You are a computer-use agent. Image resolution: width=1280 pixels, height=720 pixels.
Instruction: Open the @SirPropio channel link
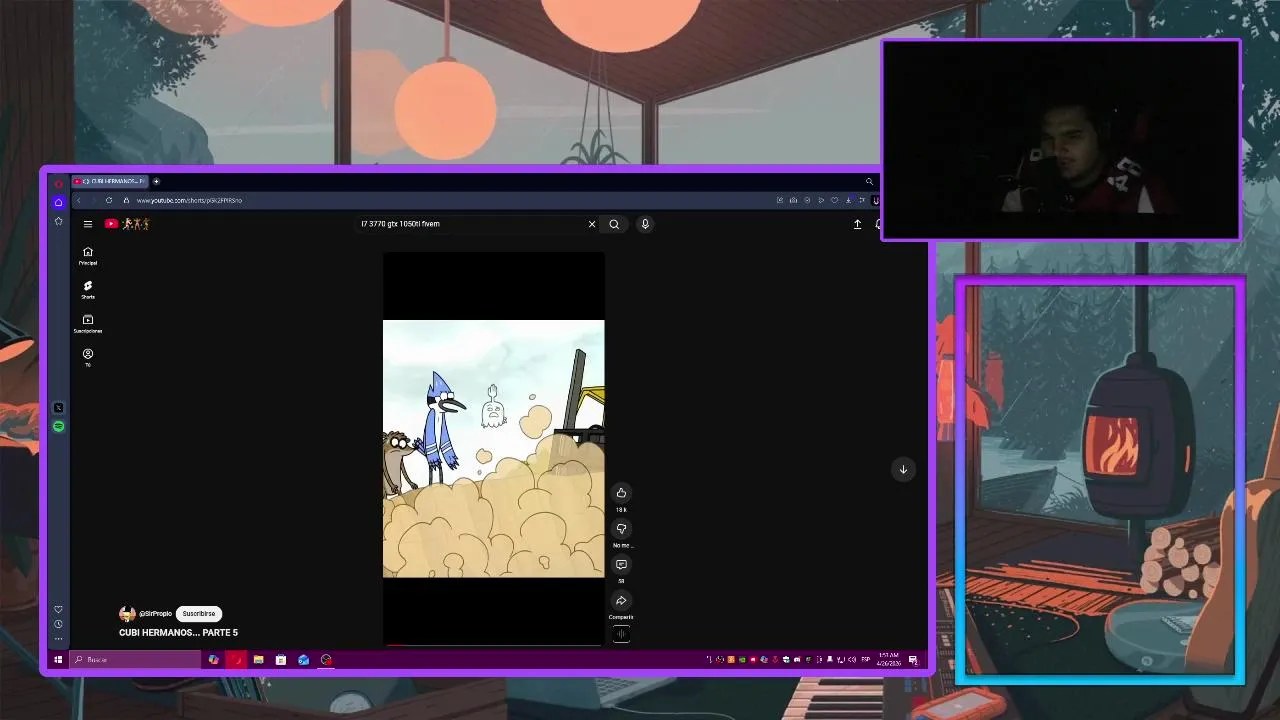(155, 614)
